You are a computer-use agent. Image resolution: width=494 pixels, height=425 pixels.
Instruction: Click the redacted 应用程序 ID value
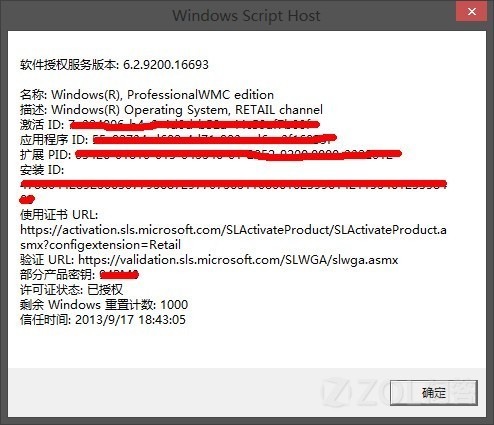click(x=215, y=139)
